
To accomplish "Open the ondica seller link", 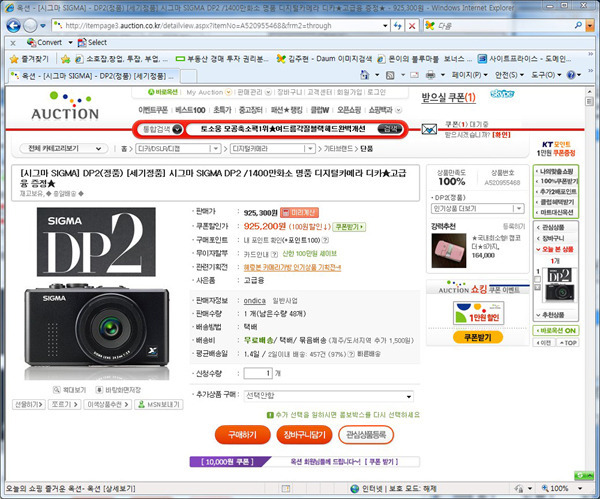I will click(254, 301).
